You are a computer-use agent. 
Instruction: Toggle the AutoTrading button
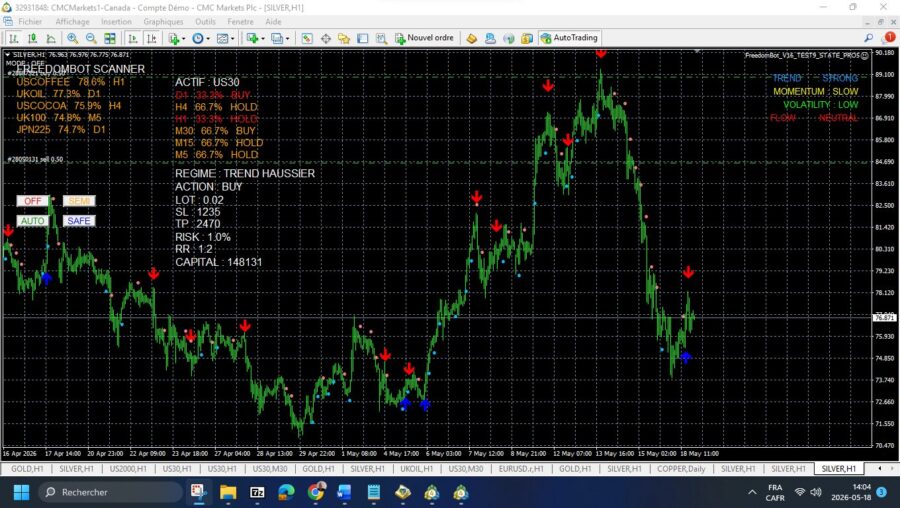coord(569,38)
